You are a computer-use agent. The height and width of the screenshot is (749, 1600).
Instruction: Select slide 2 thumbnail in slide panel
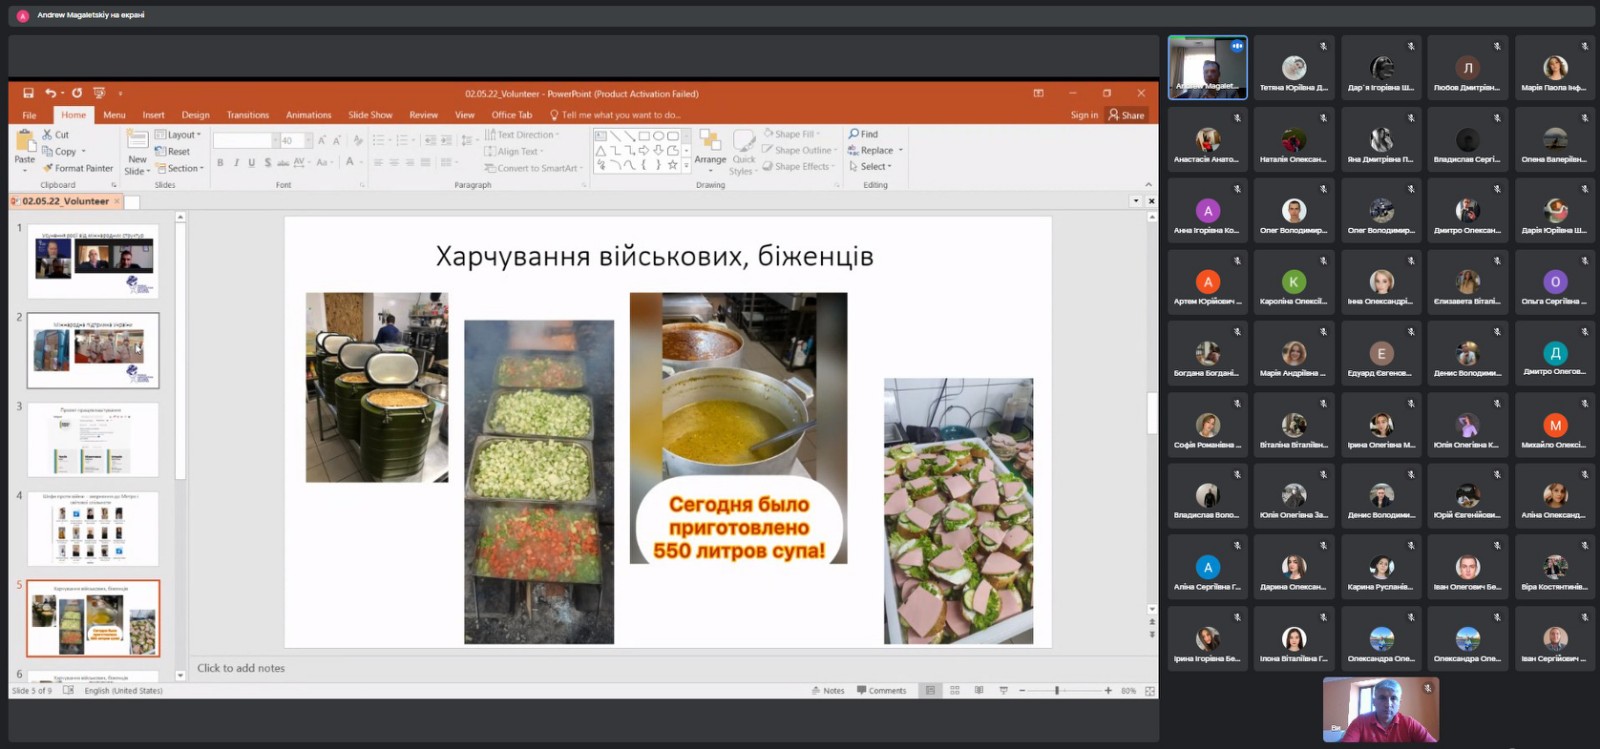coord(93,350)
